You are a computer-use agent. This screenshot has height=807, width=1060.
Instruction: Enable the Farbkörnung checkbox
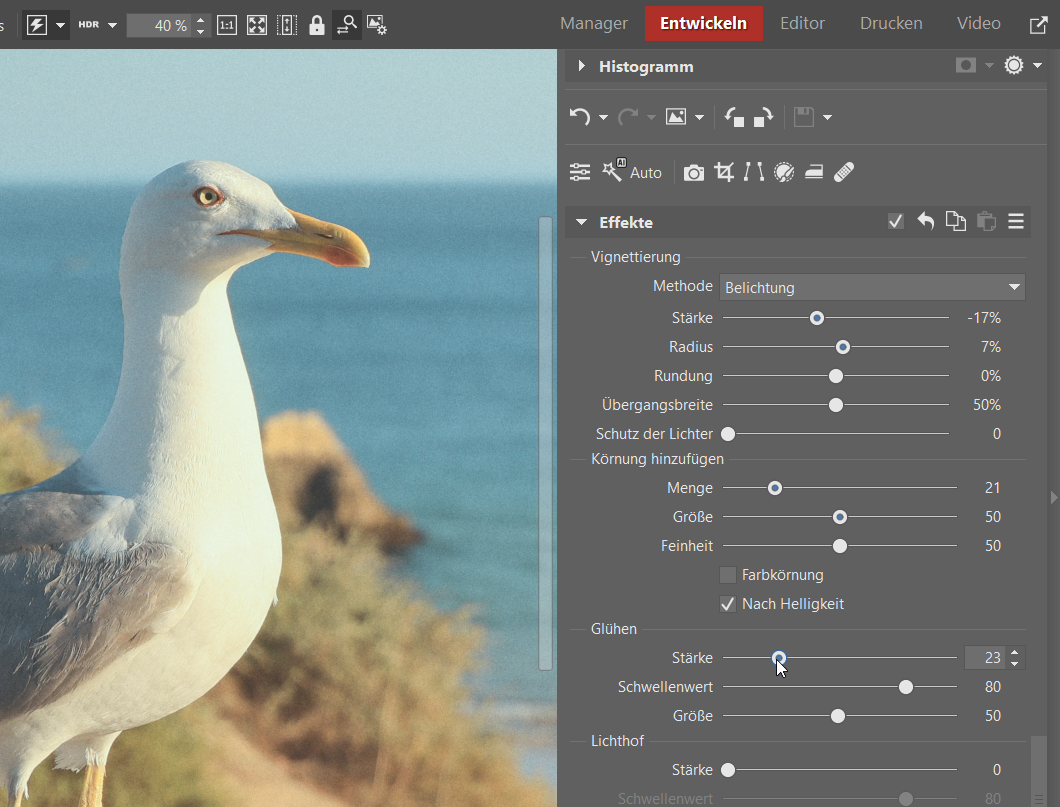[x=728, y=575]
